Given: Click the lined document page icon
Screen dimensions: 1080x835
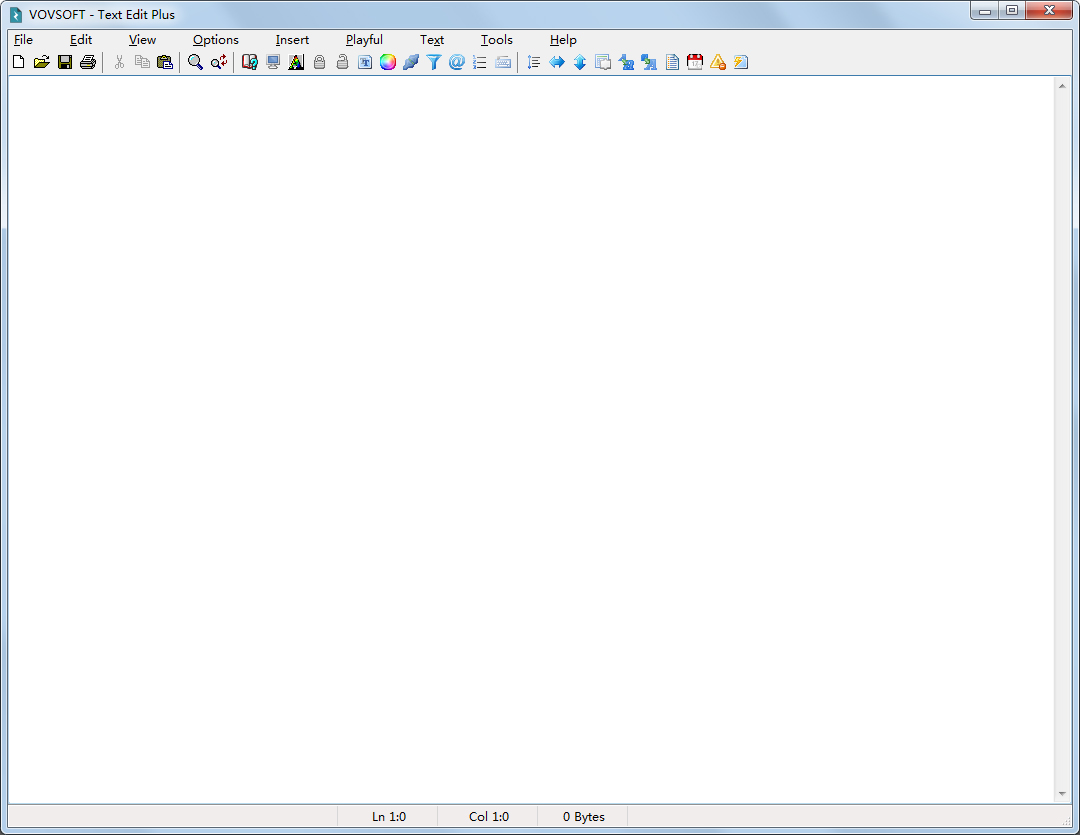Looking at the screenshot, I should tap(672, 62).
